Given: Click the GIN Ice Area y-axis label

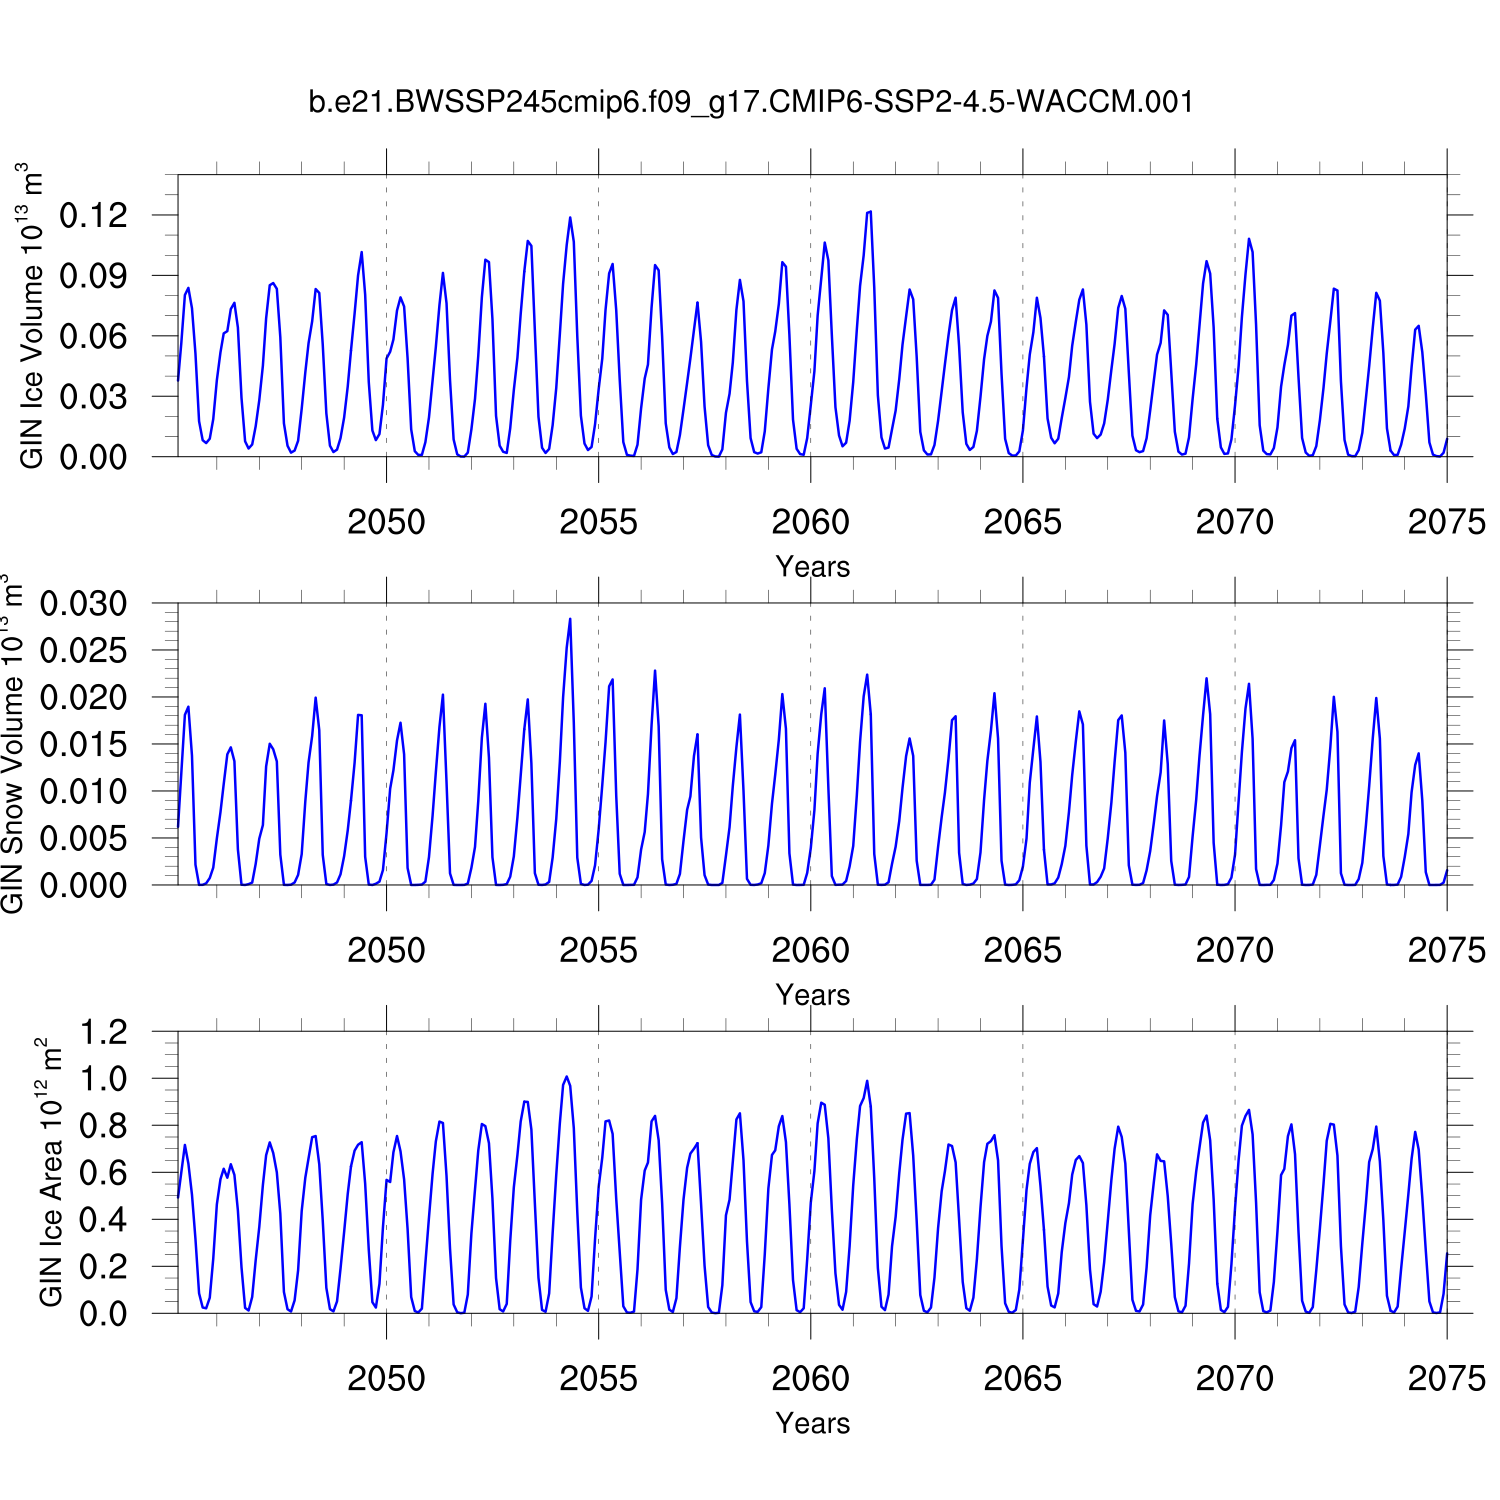Looking at the screenshot, I should (50, 1172).
